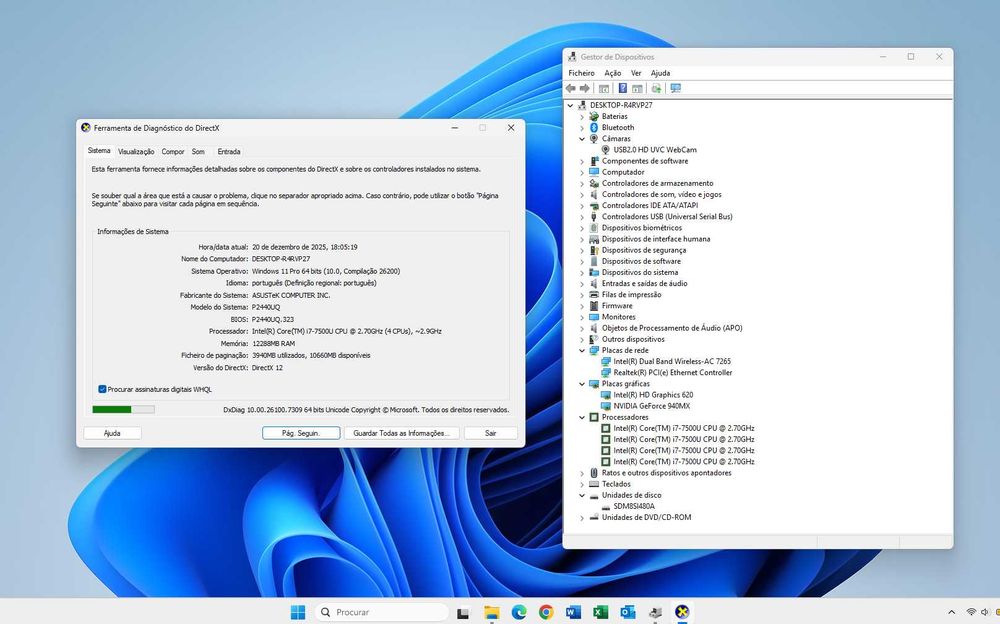Image resolution: width=1000 pixels, height=624 pixels.
Task: Show hidden tray icons chevron
Action: point(952,613)
